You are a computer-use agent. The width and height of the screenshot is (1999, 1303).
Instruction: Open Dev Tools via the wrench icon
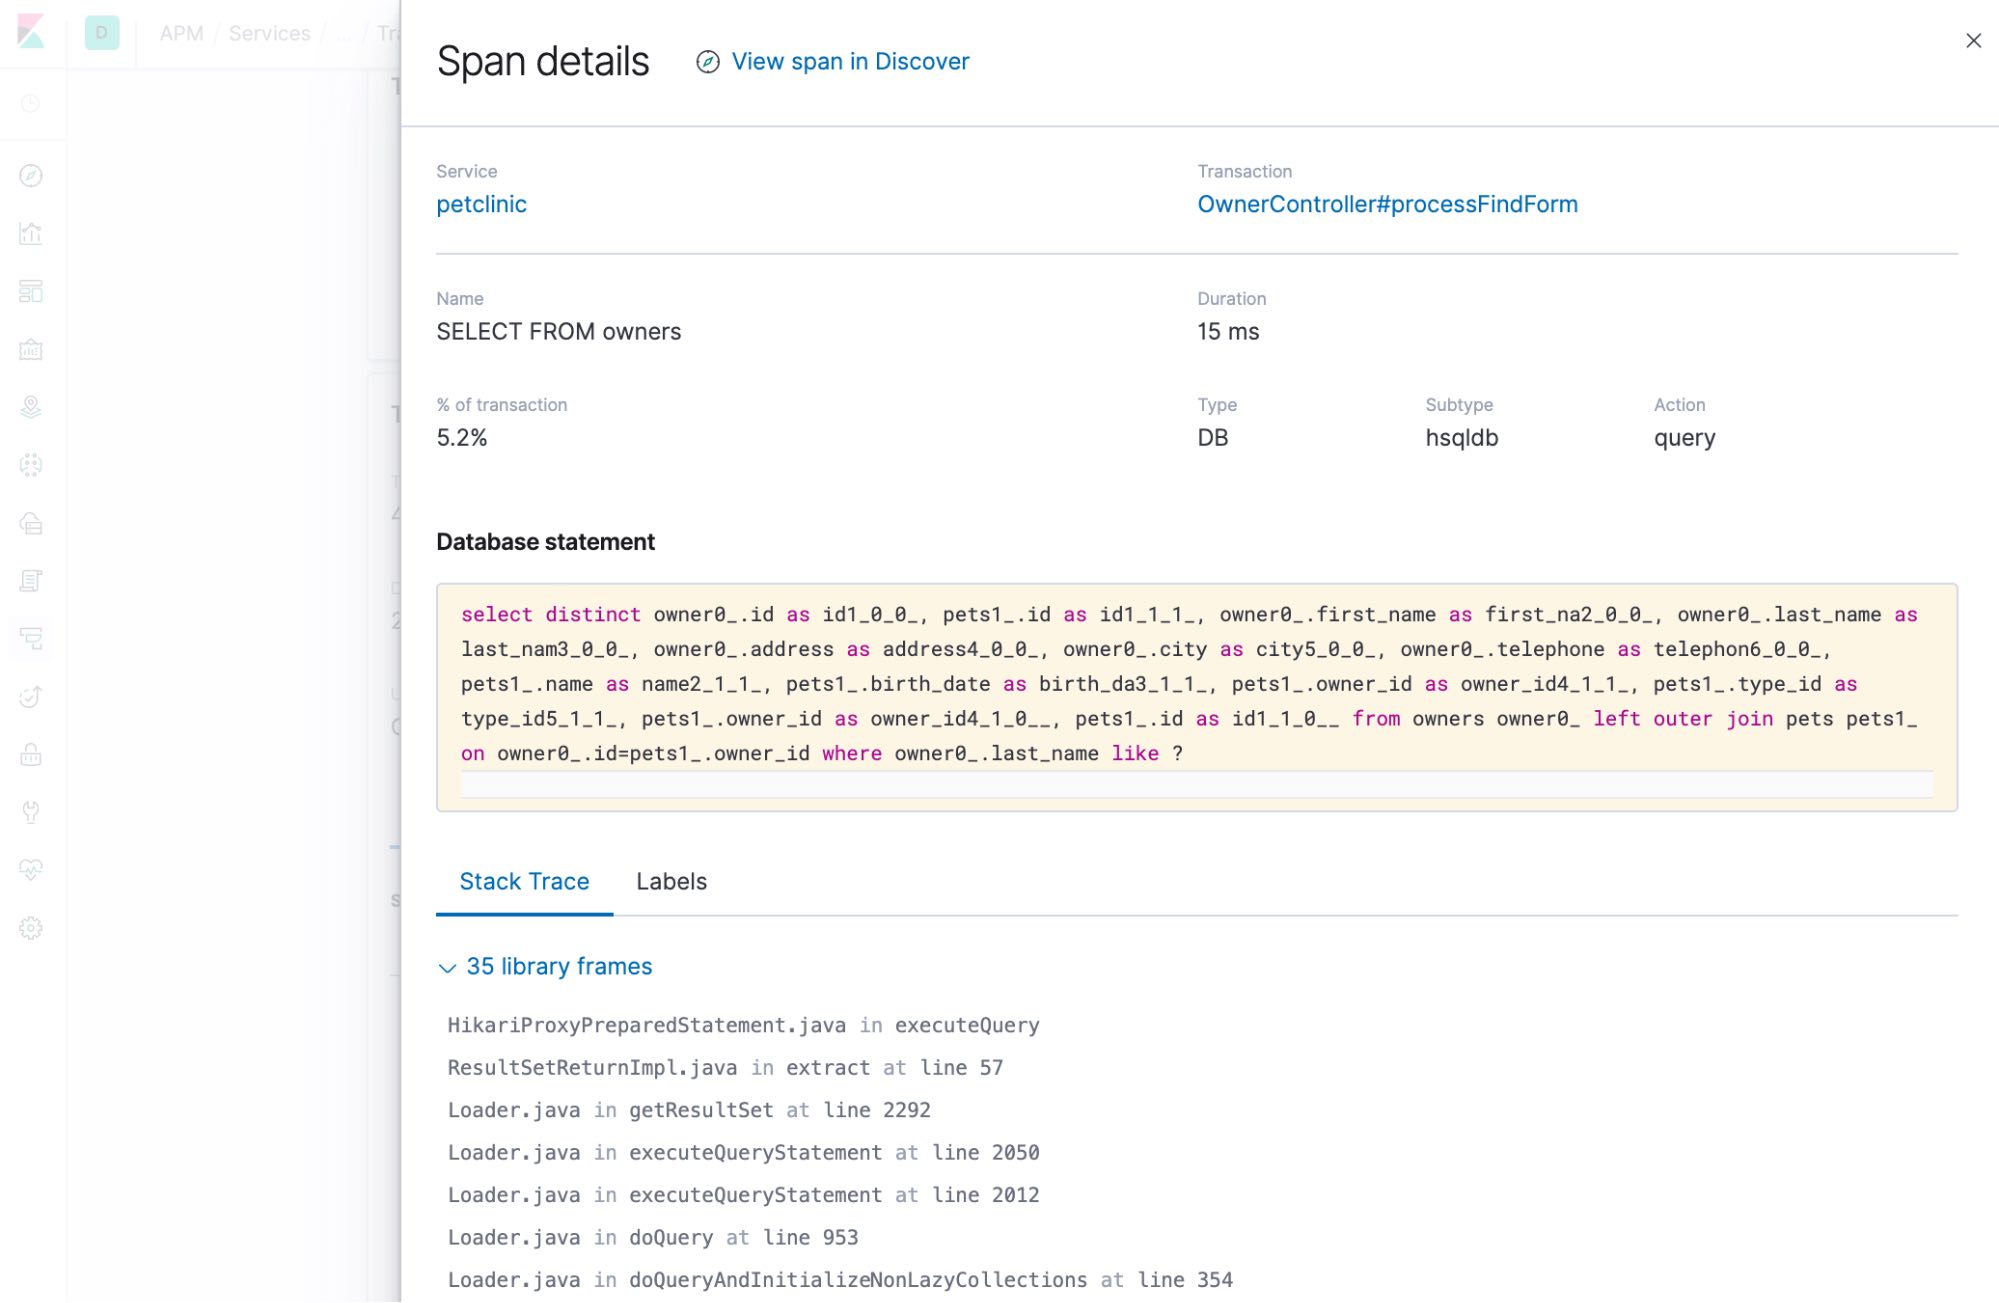[31, 812]
